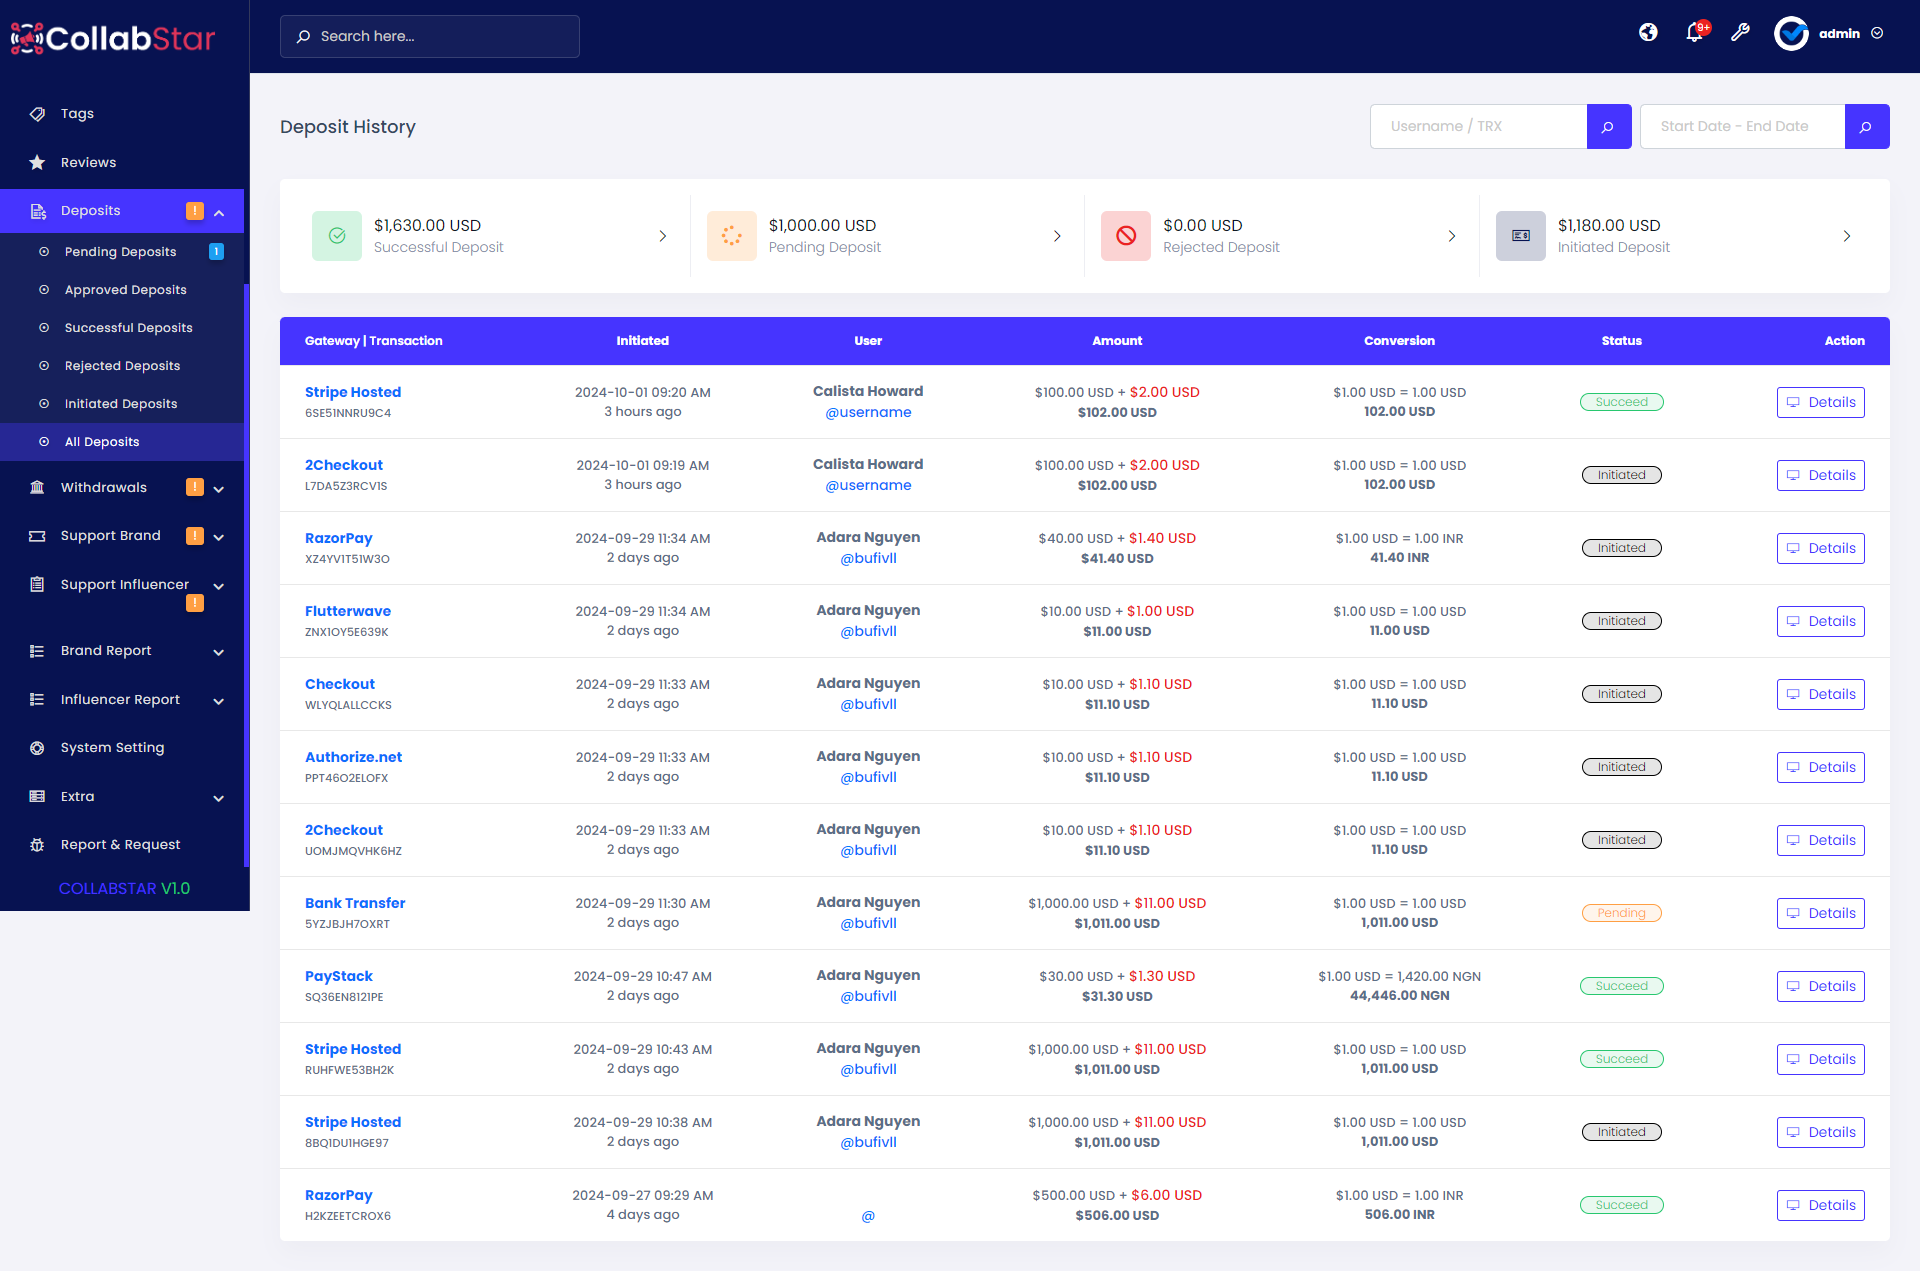Image resolution: width=1920 pixels, height=1271 pixels.
Task: View Details of the Bank Transfer deposit
Action: [1820, 912]
